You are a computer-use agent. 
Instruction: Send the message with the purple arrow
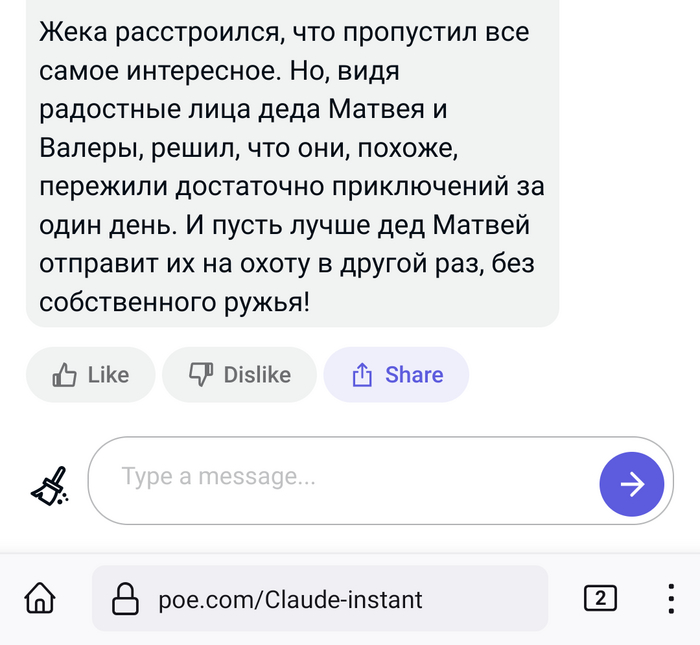[631, 485]
